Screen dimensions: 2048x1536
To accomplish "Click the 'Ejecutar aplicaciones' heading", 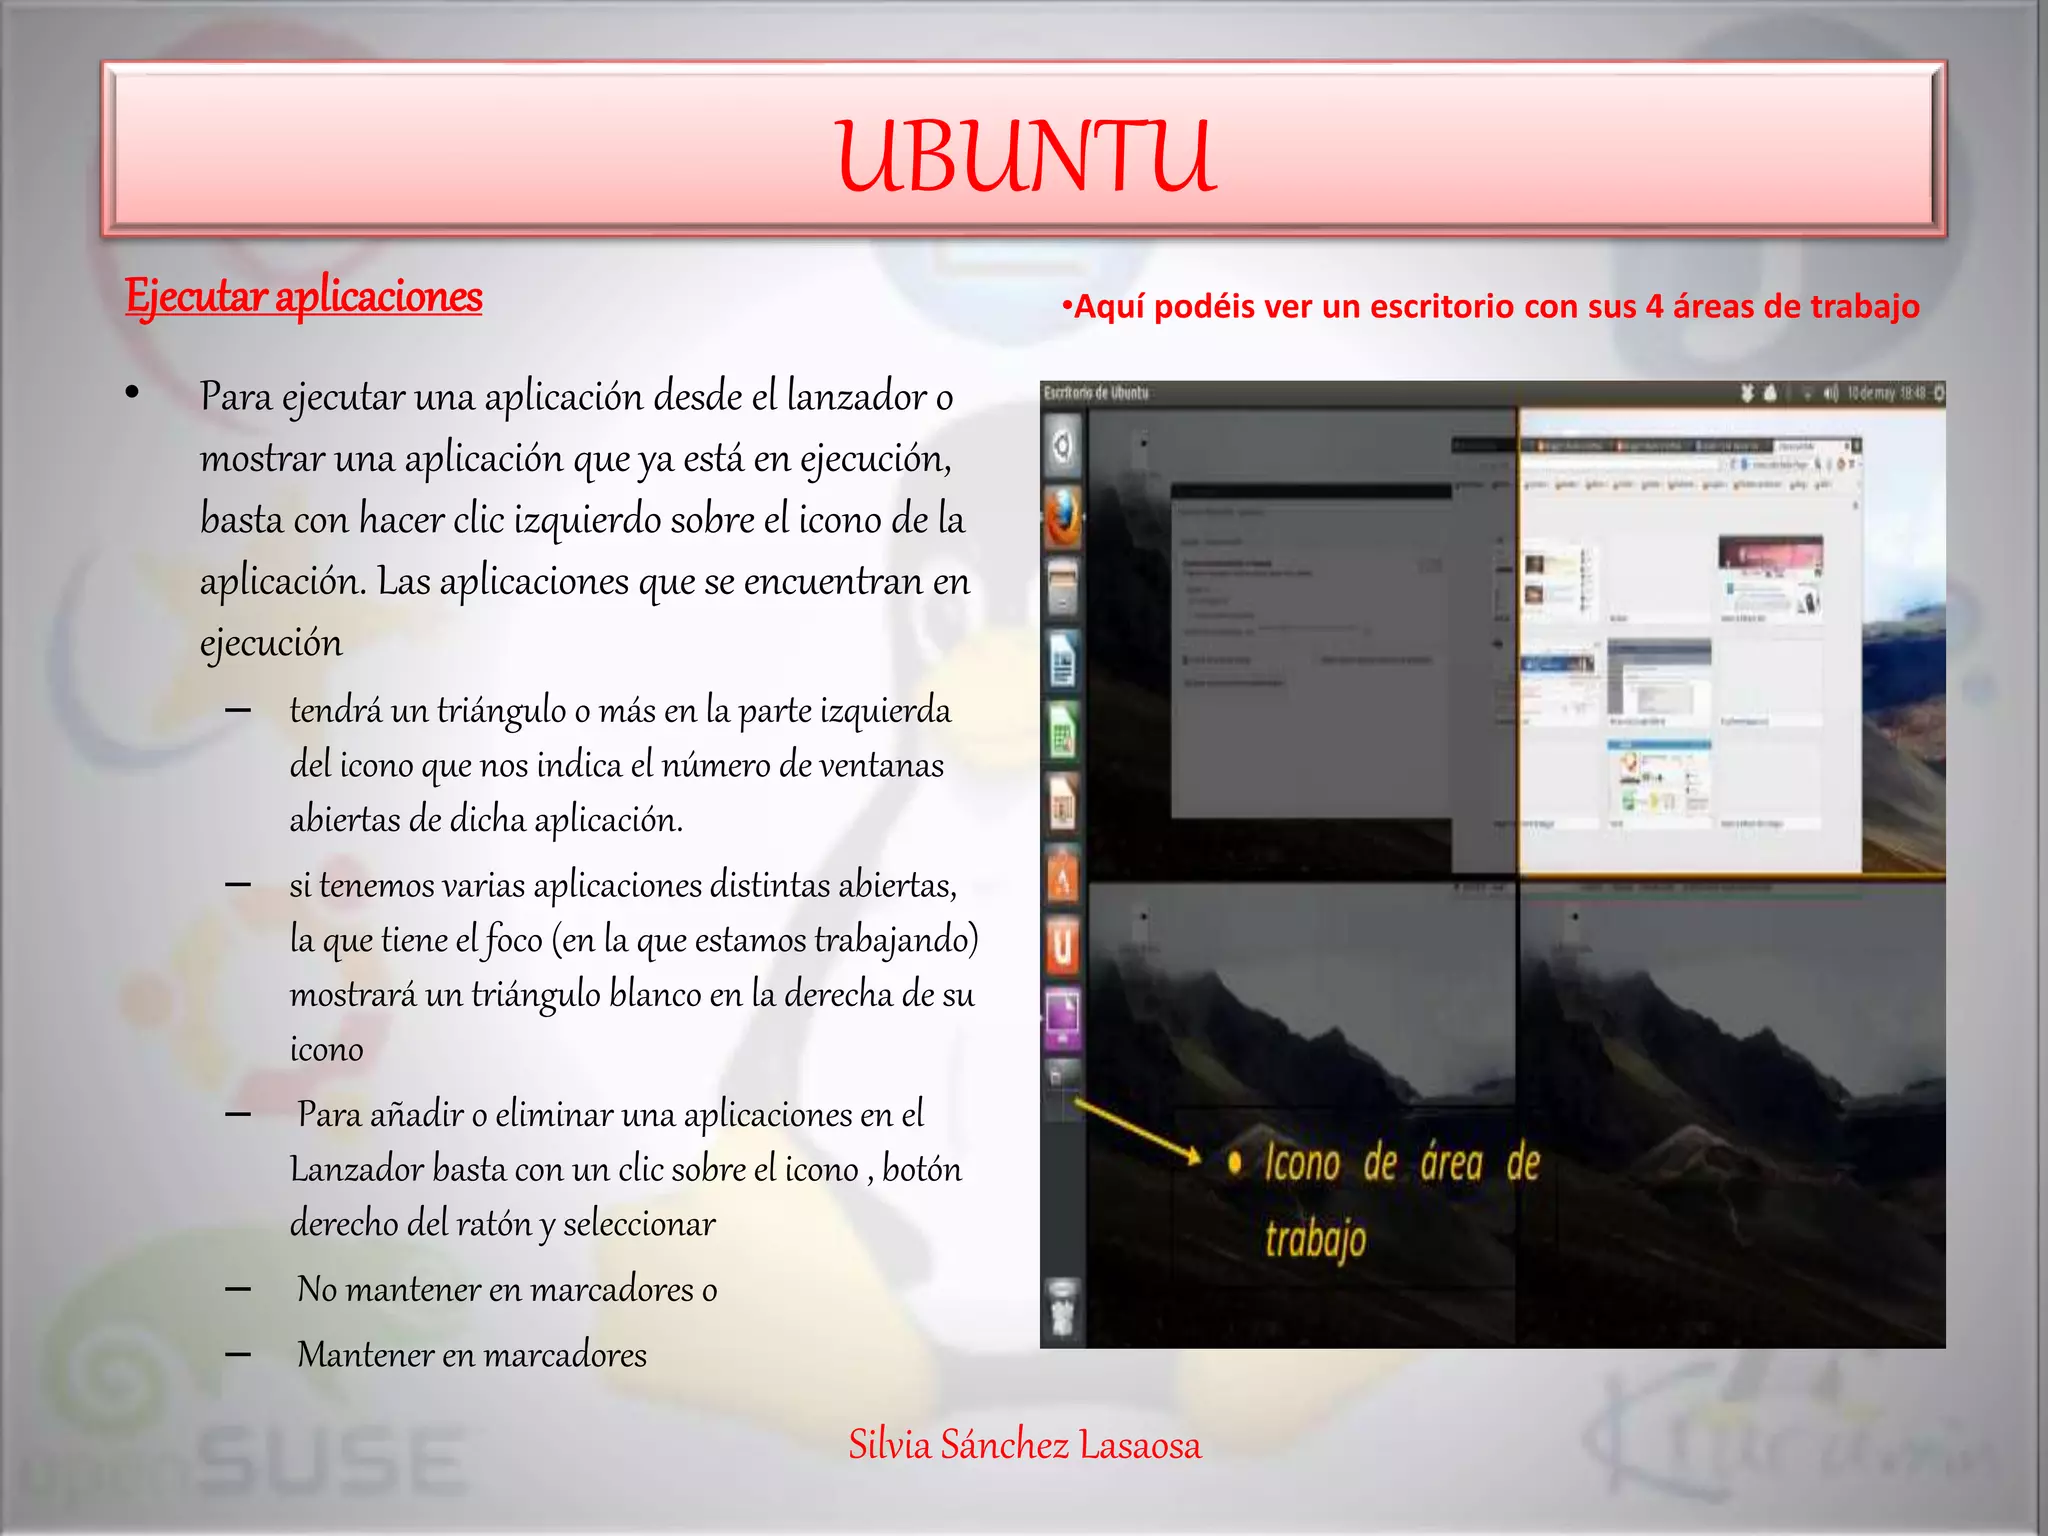I will [304, 297].
